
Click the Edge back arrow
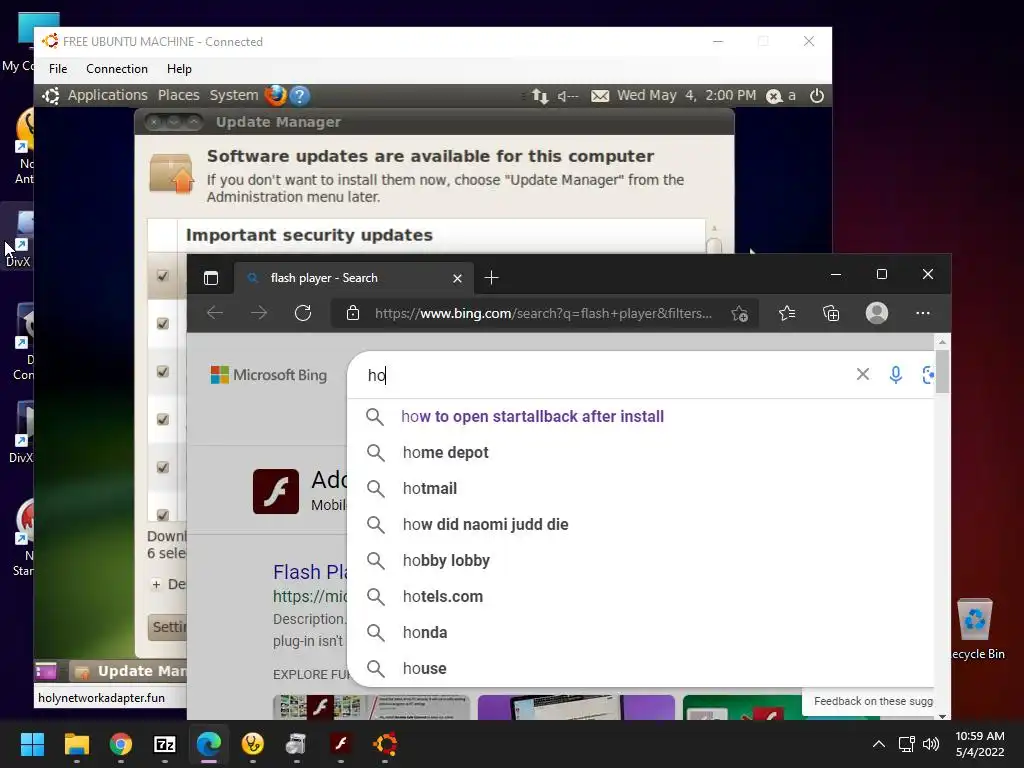[x=215, y=313]
